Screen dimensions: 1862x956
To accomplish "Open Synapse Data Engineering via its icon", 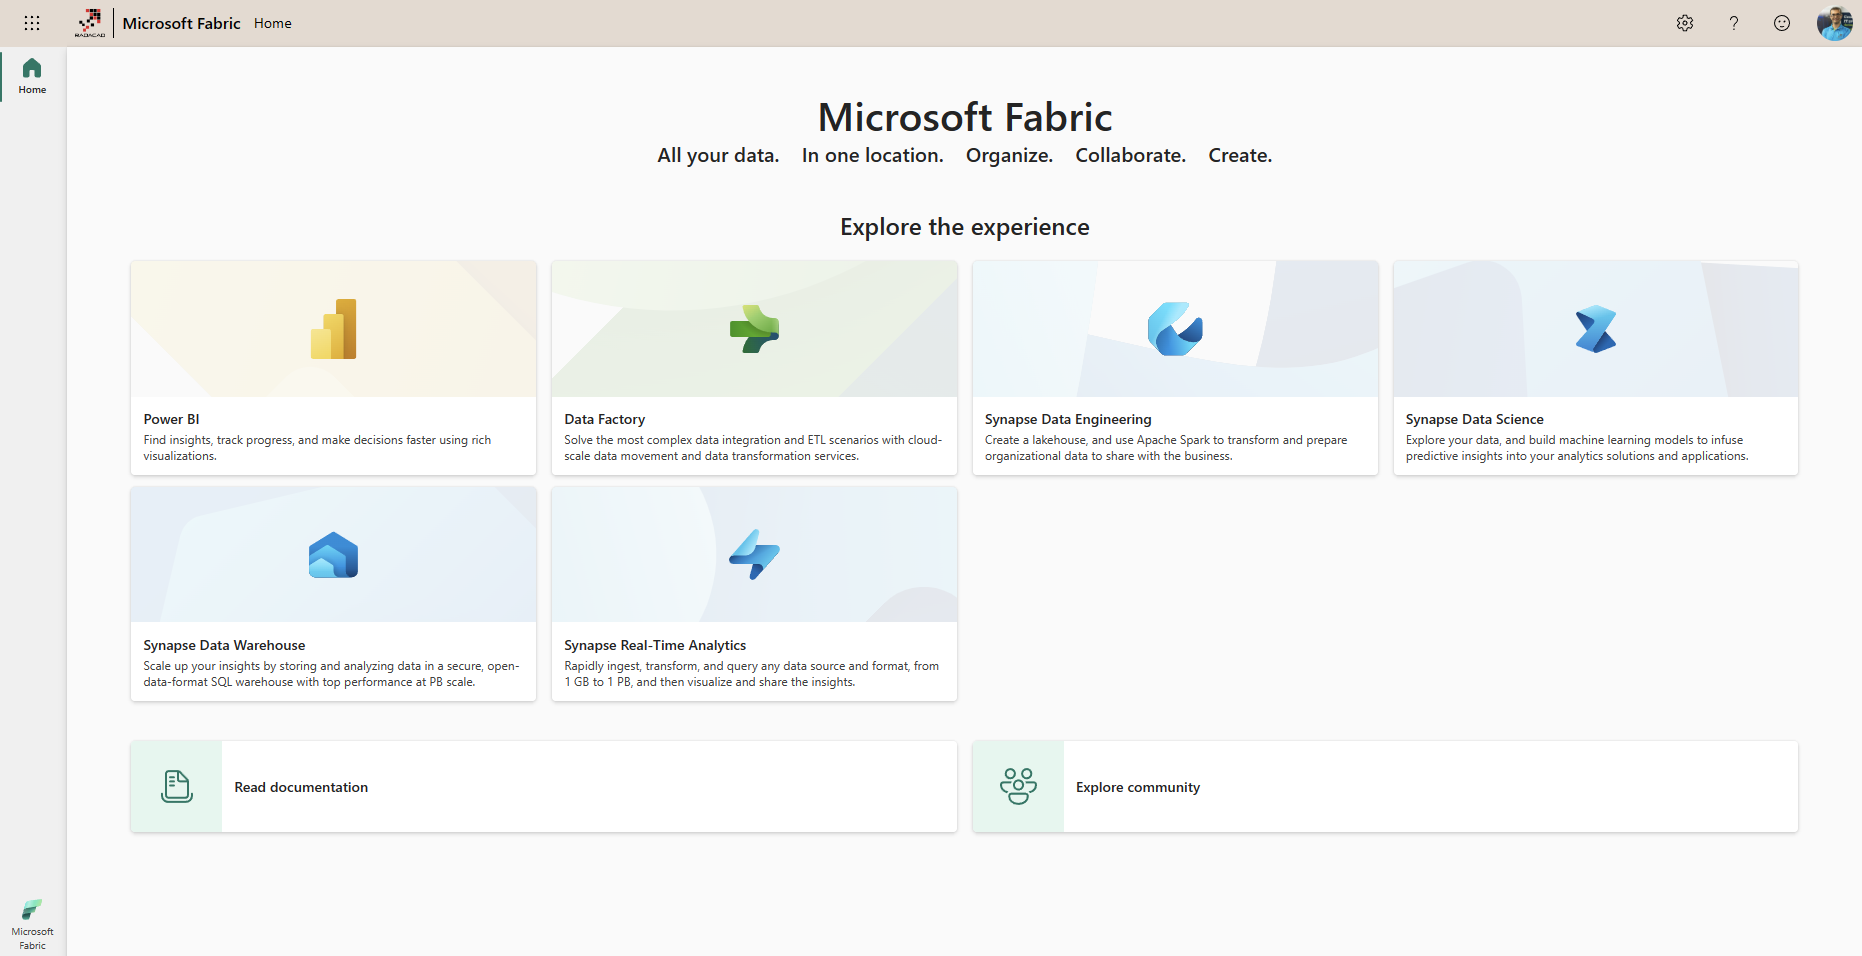I will tap(1175, 328).
